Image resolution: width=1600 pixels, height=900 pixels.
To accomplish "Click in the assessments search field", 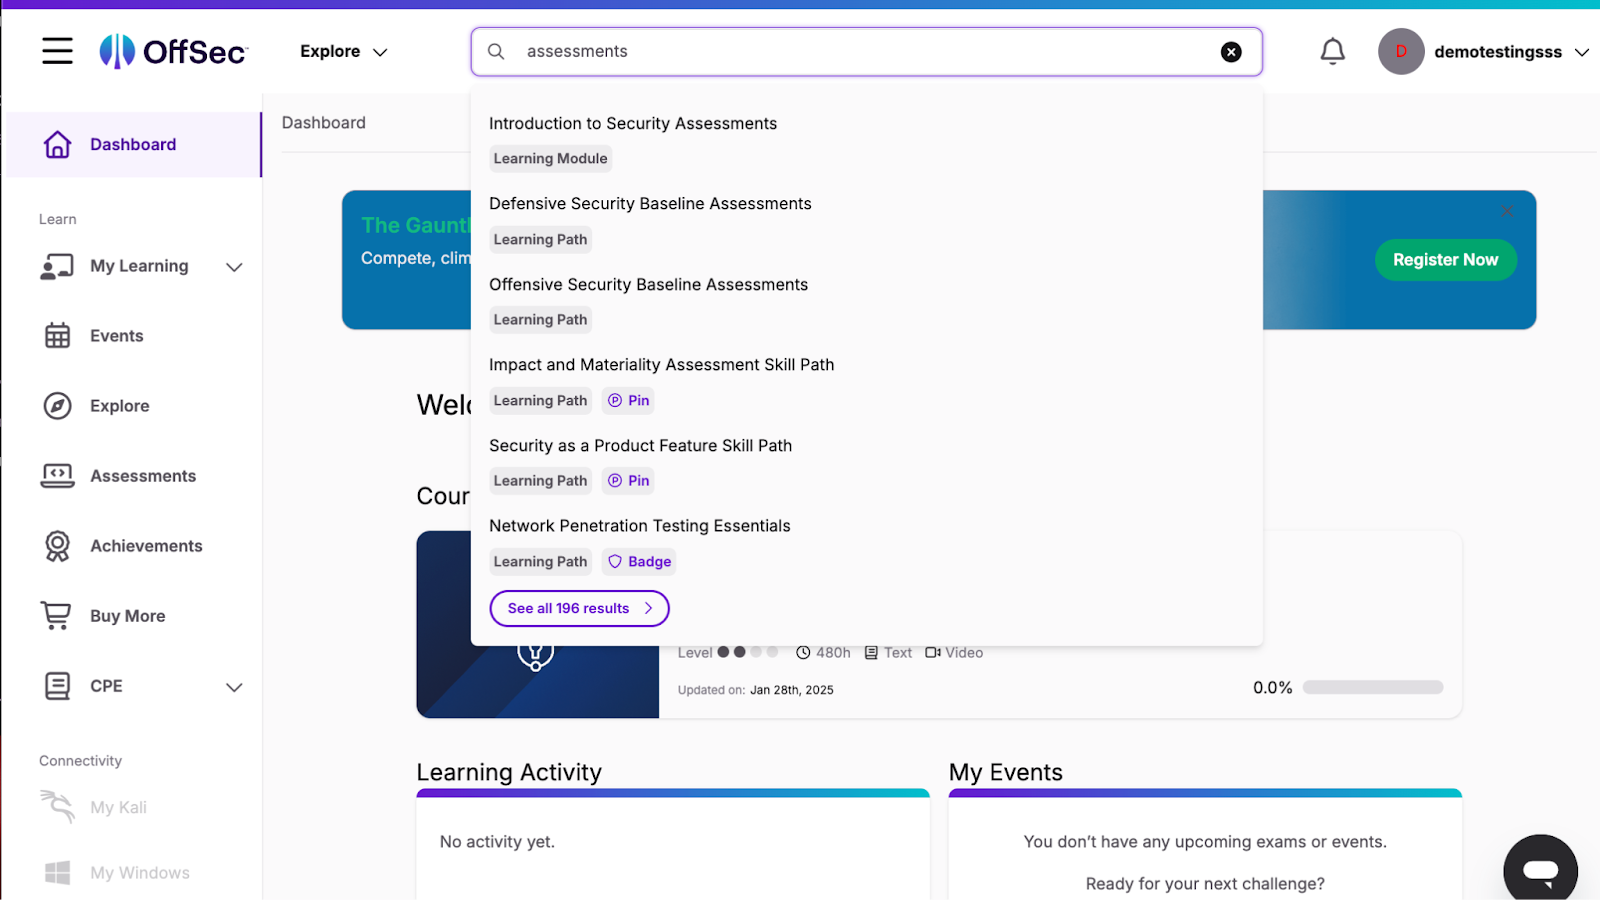I will coord(860,52).
